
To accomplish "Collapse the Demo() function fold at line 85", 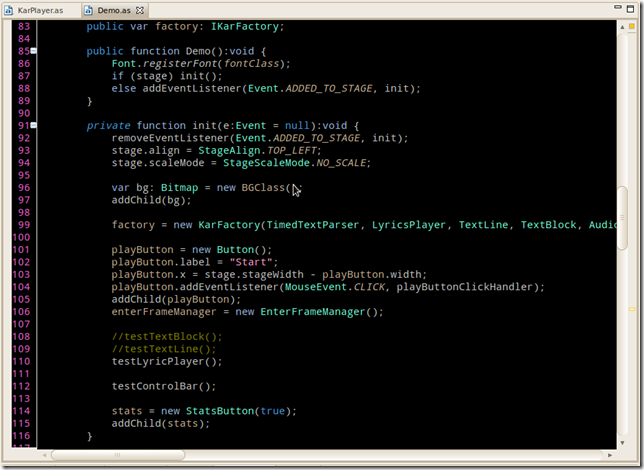I will 34,51.
